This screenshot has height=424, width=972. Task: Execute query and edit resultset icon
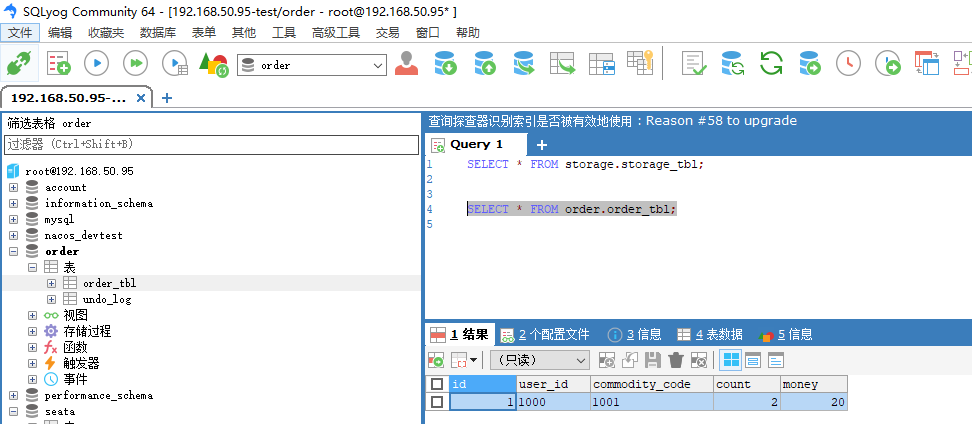174,63
